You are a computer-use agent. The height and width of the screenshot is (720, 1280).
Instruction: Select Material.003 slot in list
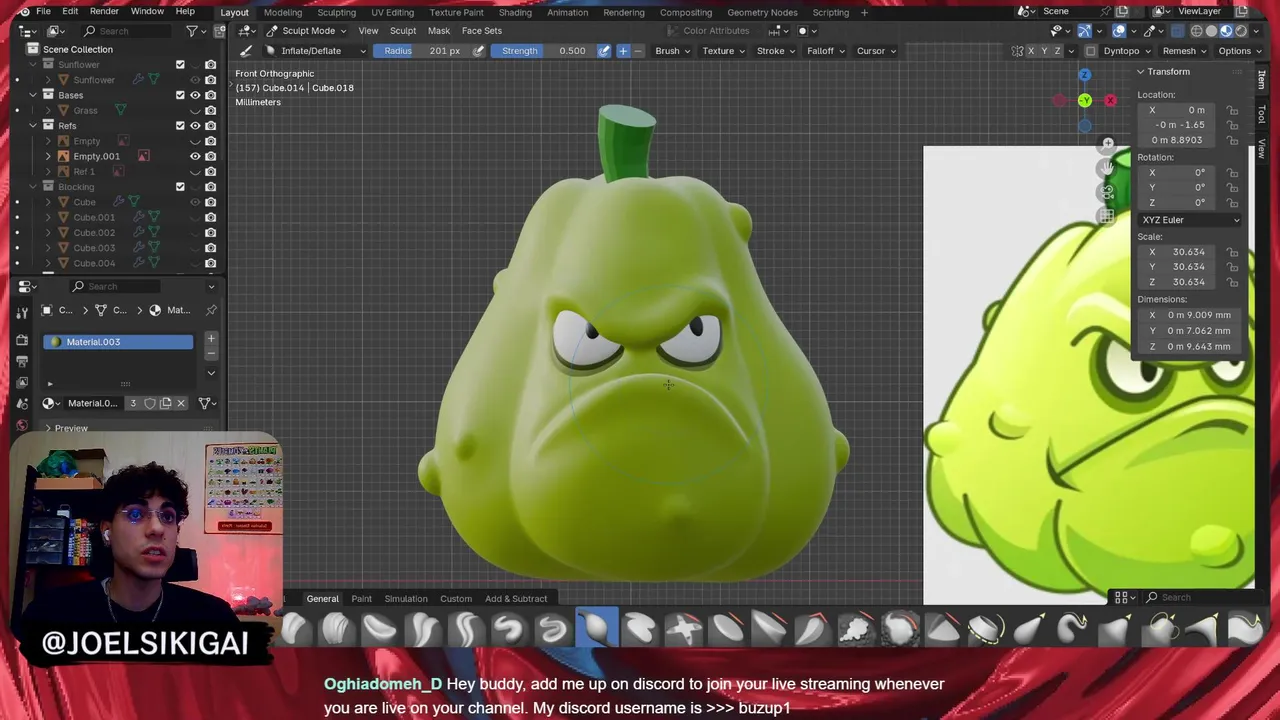[119, 342]
